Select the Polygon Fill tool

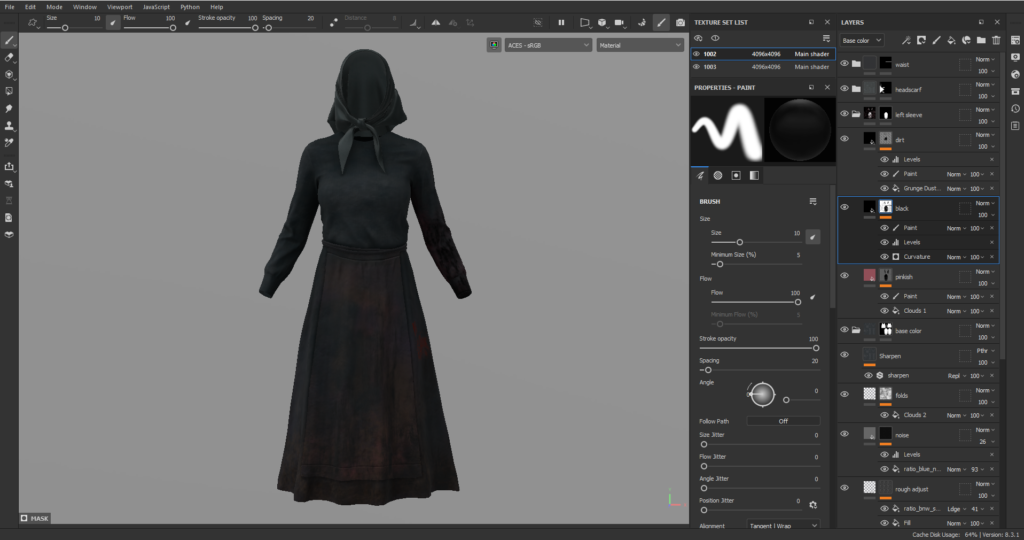click(x=9, y=91)
